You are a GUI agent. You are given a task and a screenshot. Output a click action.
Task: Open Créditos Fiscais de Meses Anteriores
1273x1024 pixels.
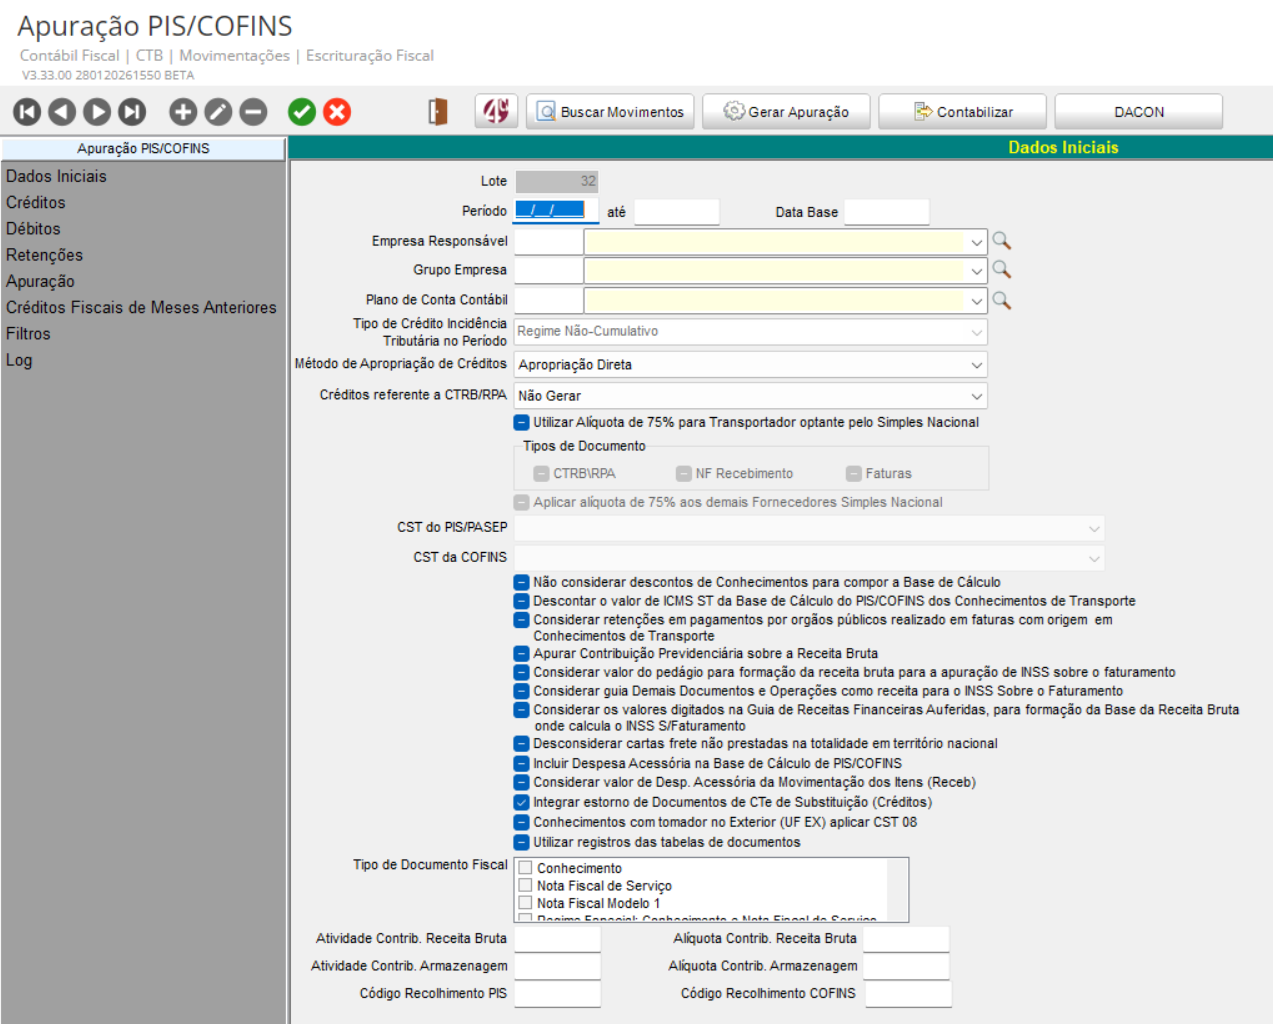(x=141, y=307)
